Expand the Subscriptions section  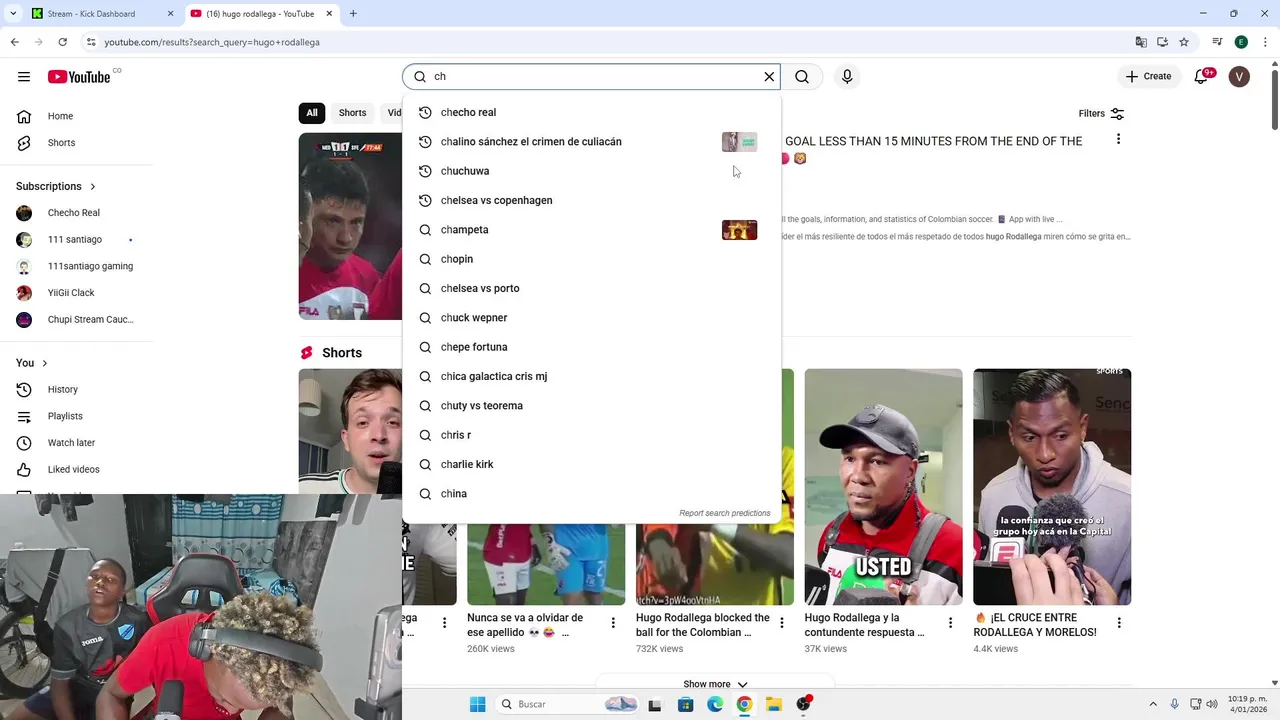[x=56, y=186]
